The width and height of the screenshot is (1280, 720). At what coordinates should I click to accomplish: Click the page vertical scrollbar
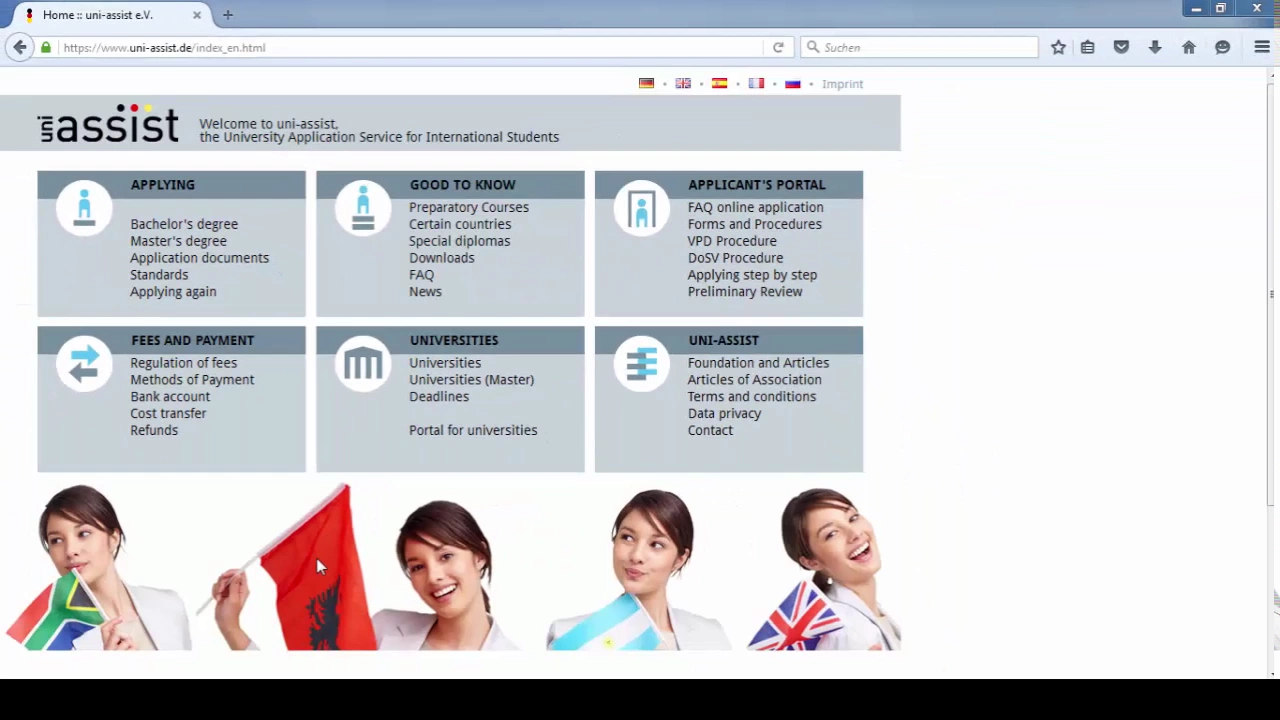tap(1272, 295)
